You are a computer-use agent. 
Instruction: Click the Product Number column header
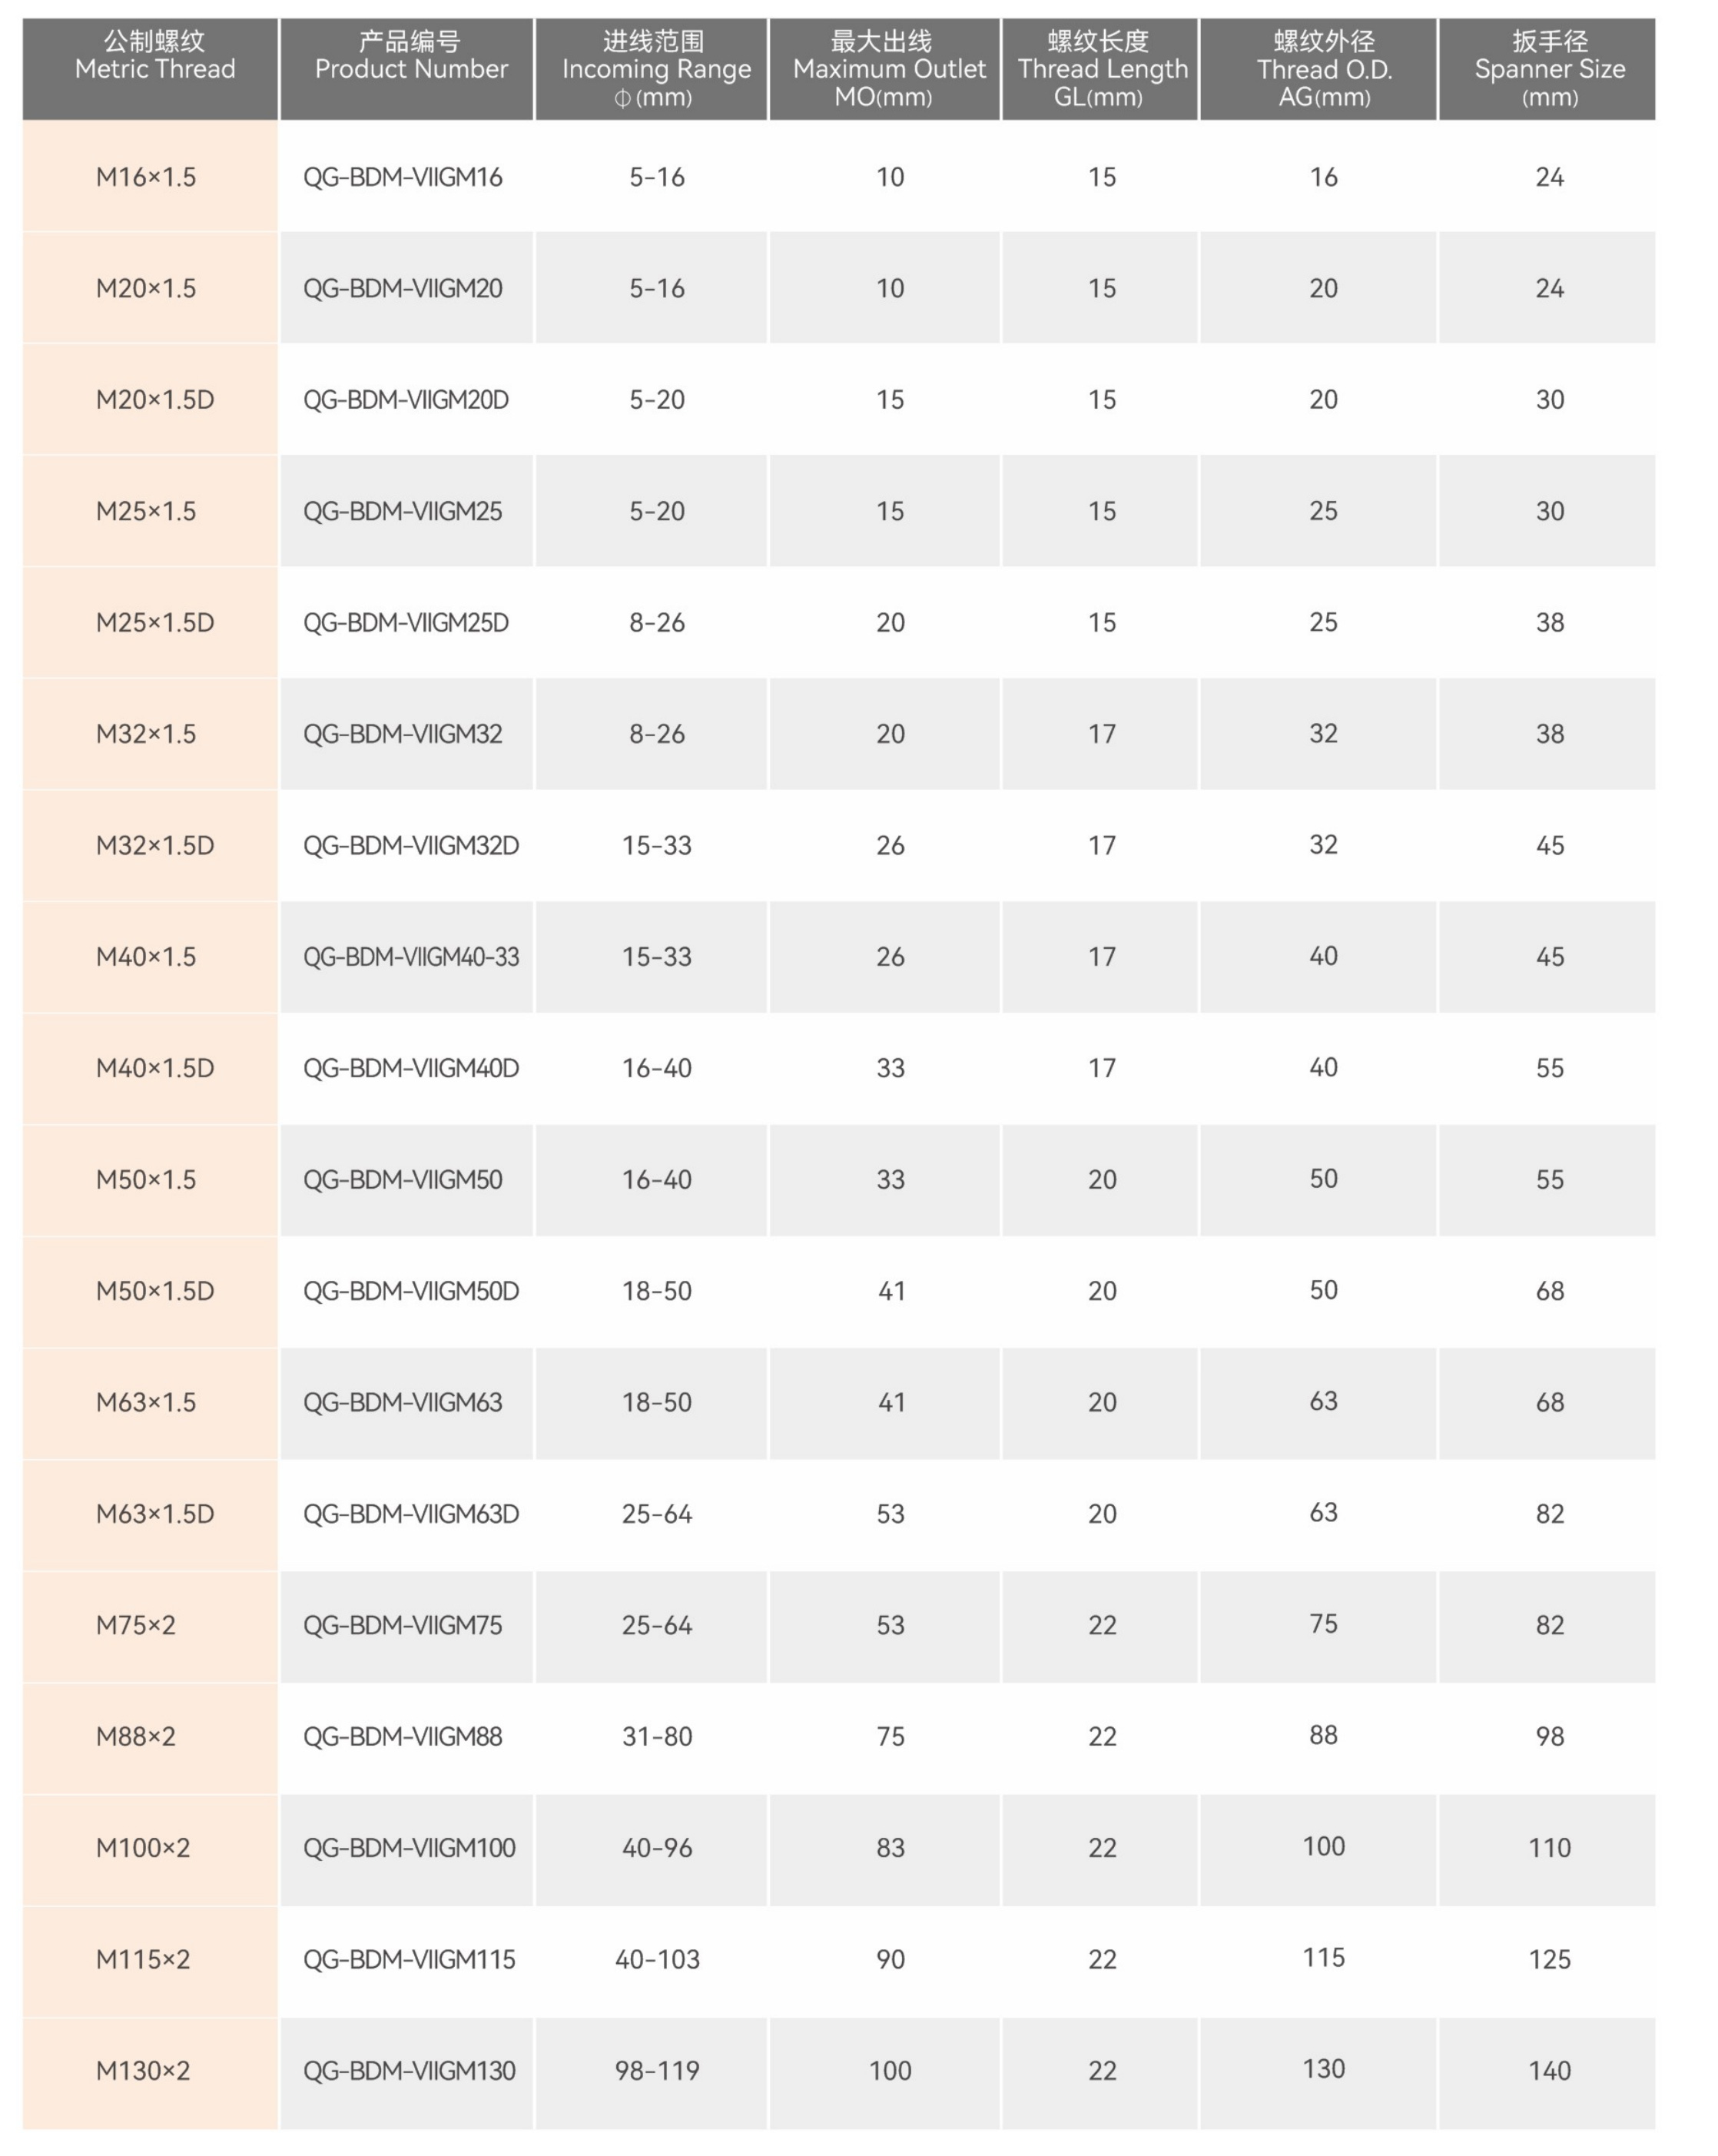[x=410, y=68]
